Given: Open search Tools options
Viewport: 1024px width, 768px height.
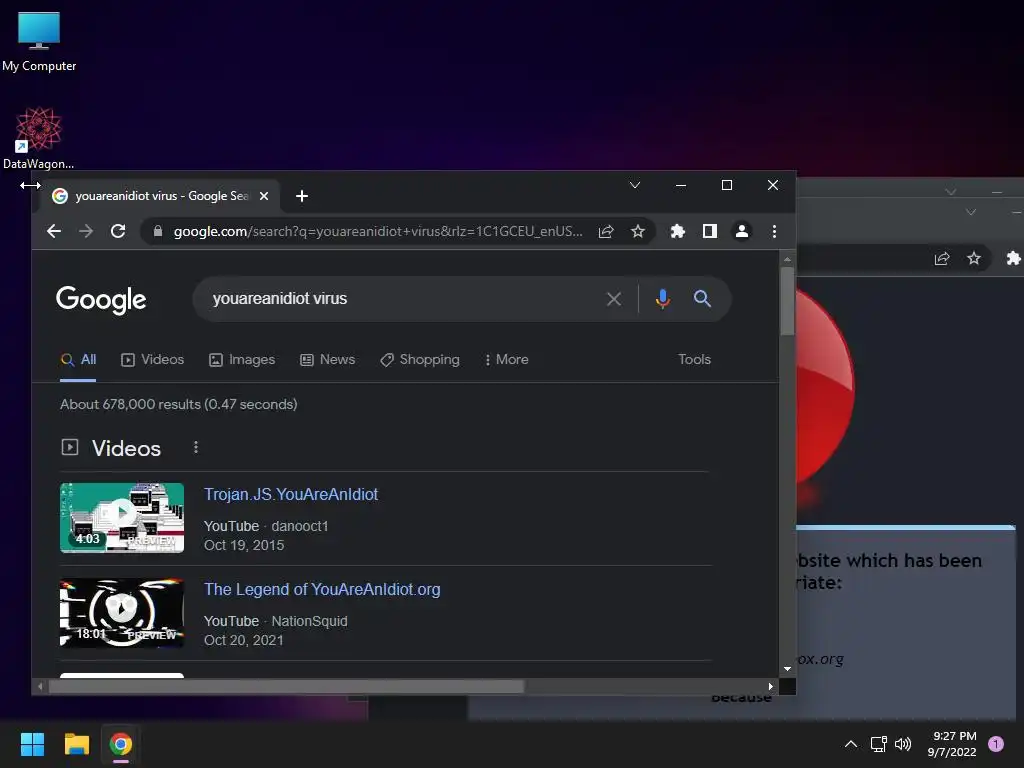Looking at the screenshot, I should [694, 360].
